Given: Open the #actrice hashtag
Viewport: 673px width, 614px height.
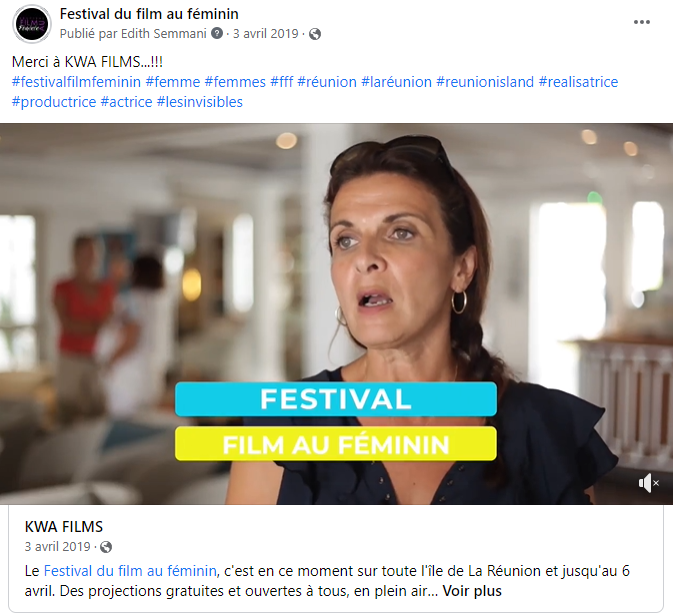Looking at the screenshot, I should click(126, 102).
